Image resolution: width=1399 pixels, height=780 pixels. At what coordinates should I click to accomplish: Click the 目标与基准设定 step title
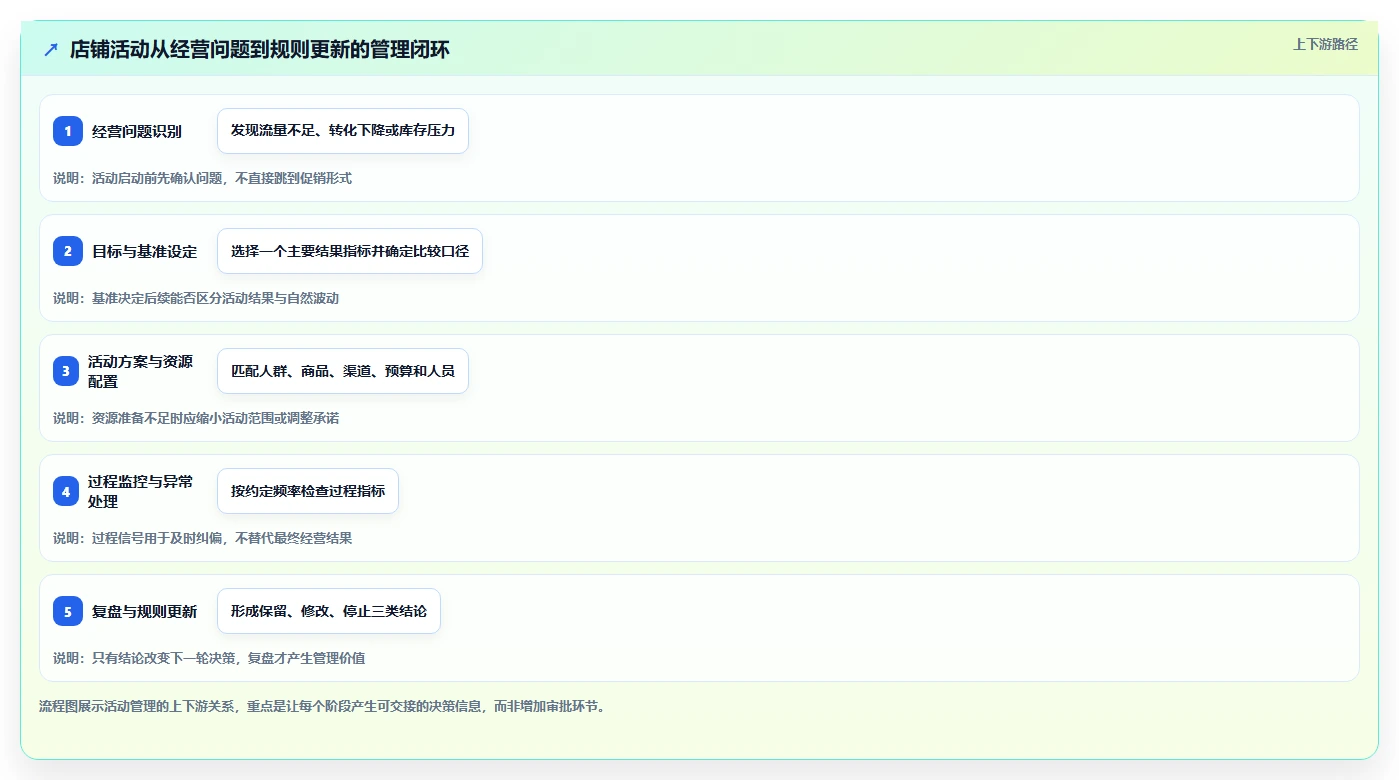[x=144, y=251]
